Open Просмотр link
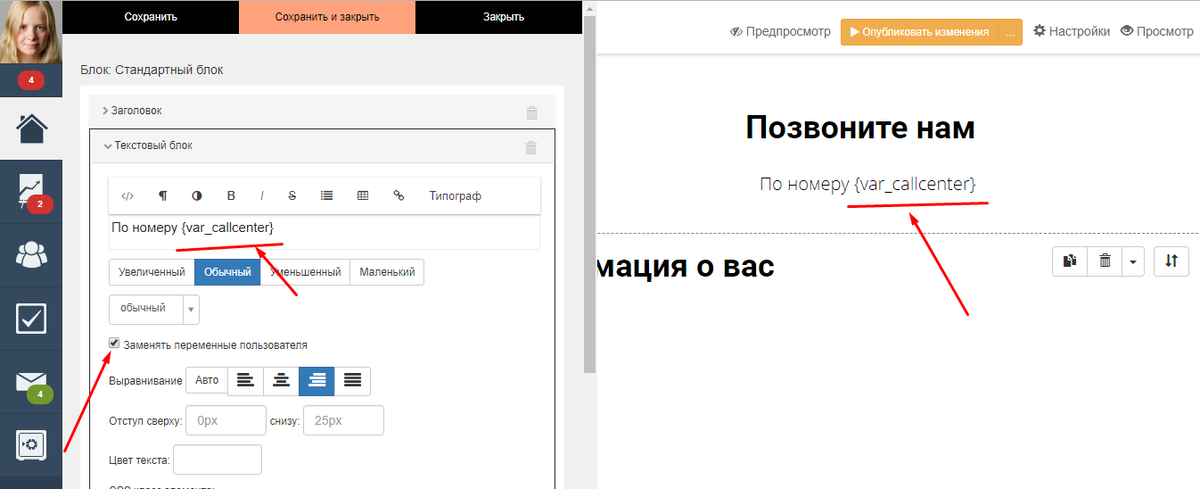The image size is (1200, 489). pyautogui.click(x=1157, y=32)
